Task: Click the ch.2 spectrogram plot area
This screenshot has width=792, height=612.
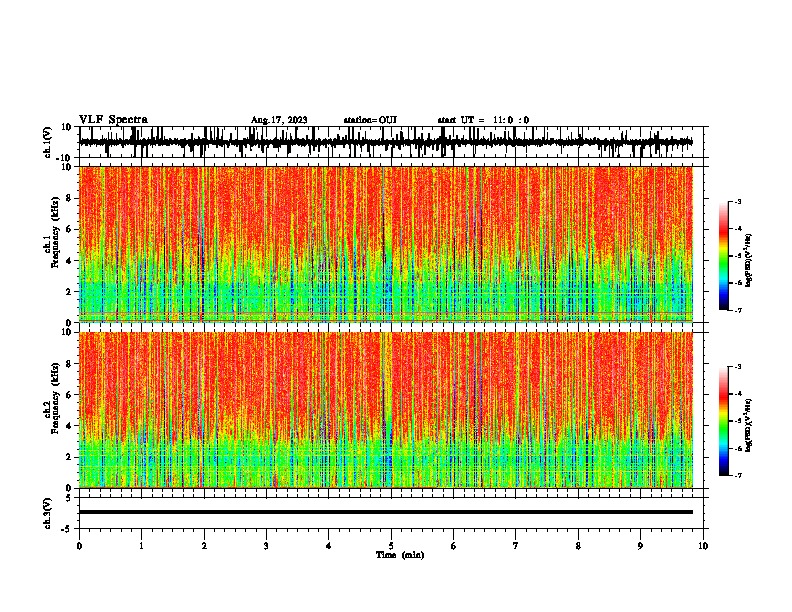Action: pos(386,410)
